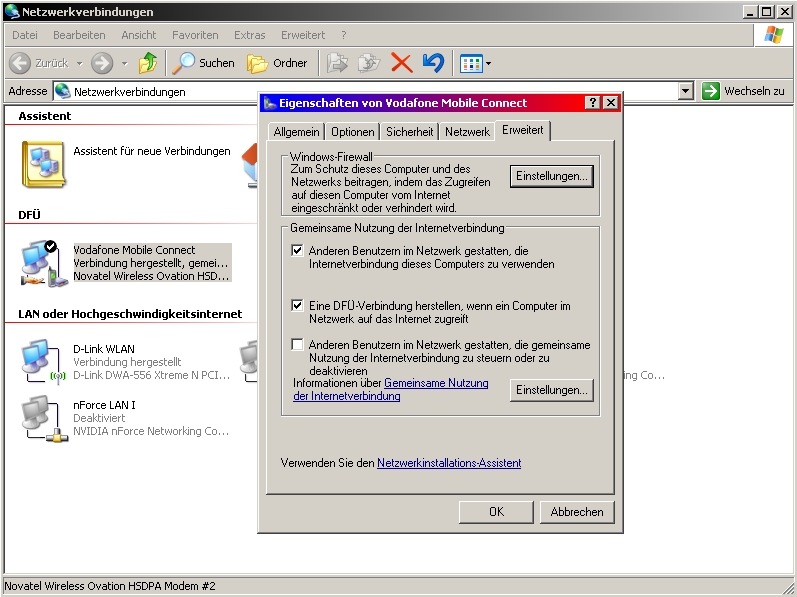Open the Erweitert menu
797x597 pixels.
tap(303, 35)
